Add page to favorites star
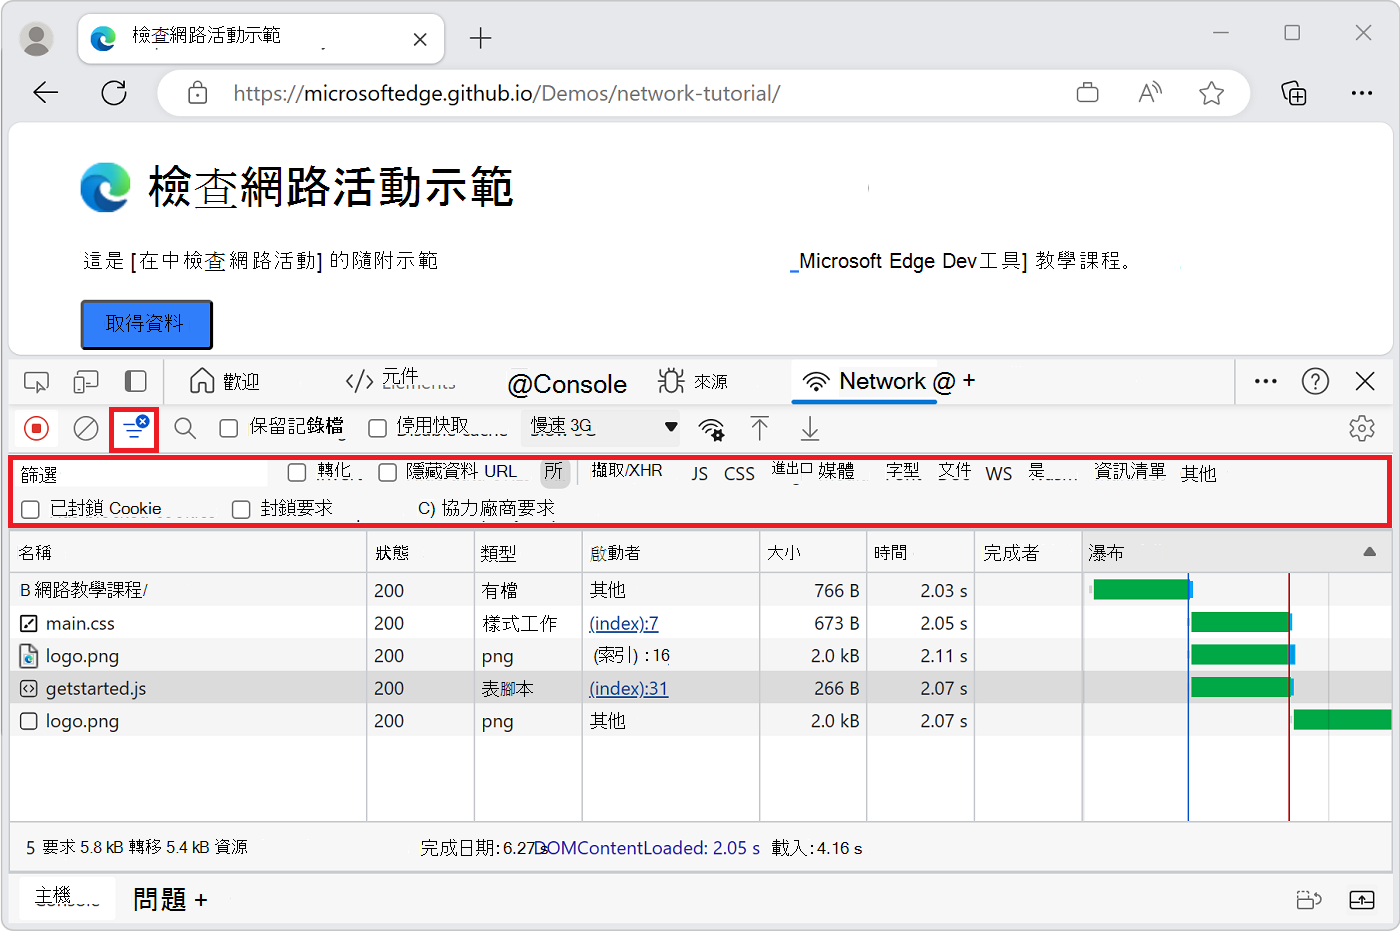The width and height of the screenshot is (1400, 931). (1212, 93)
